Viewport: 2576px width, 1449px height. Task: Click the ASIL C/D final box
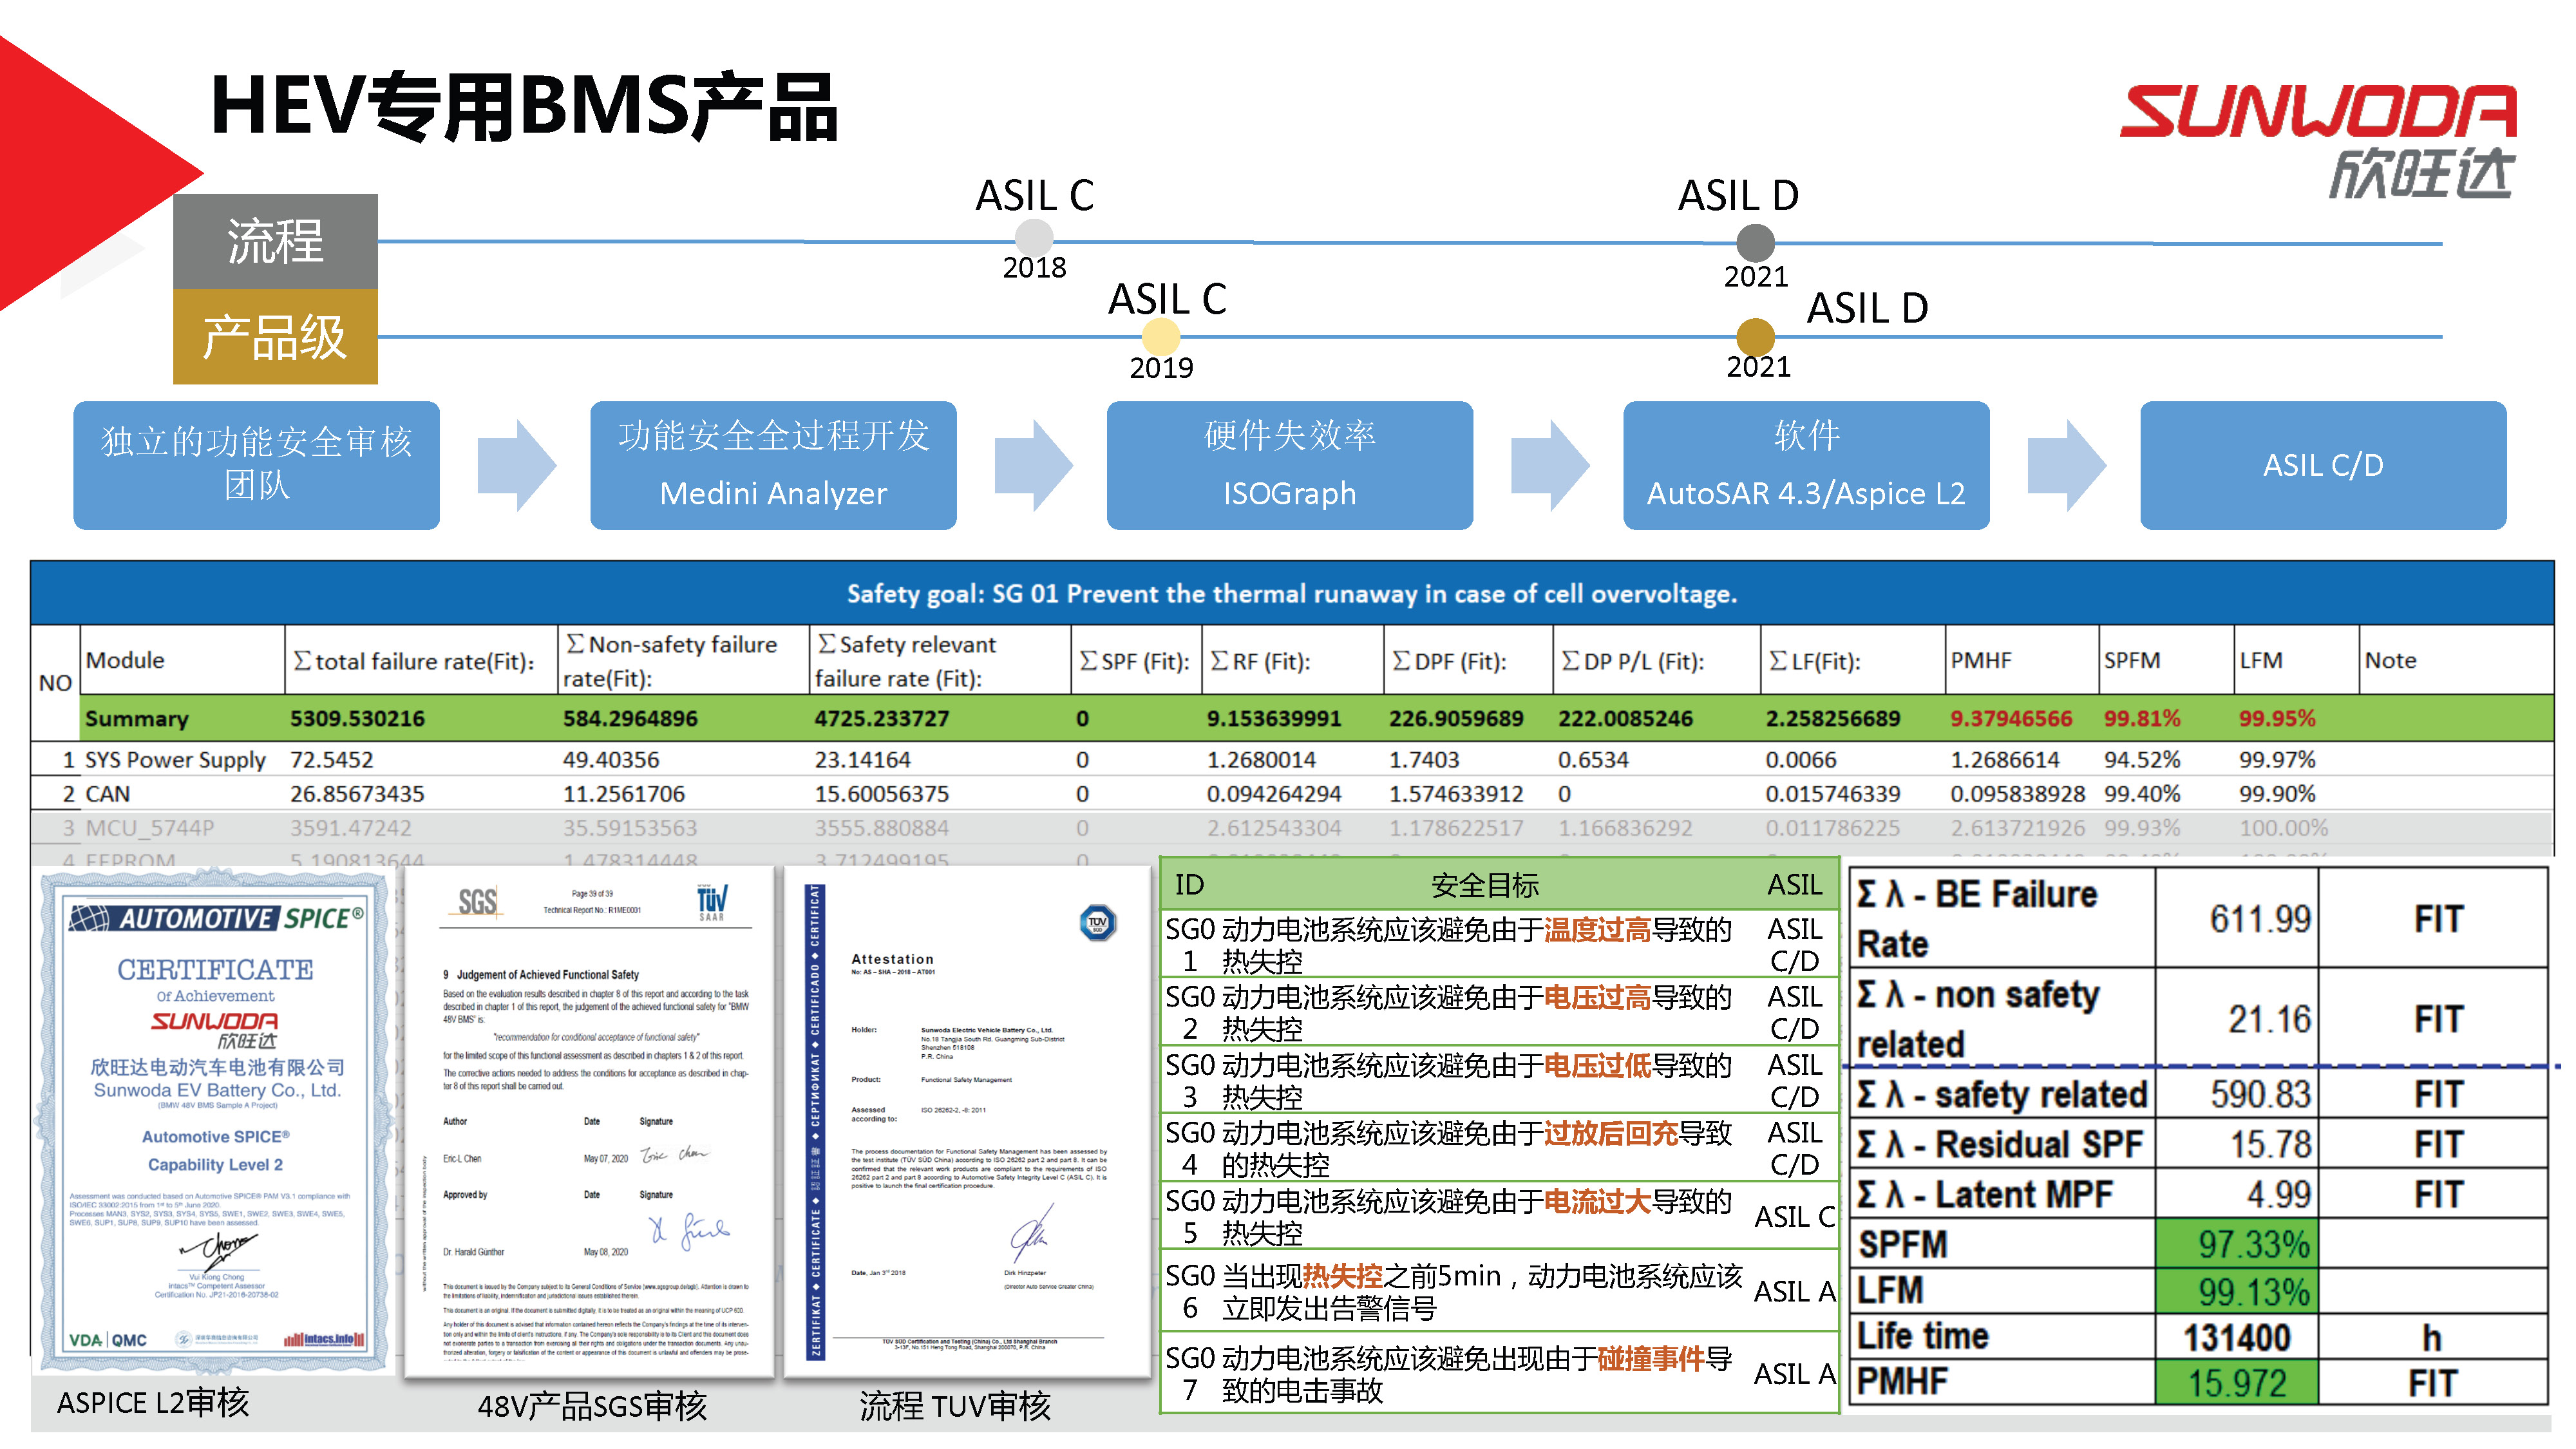click(x=2323, y=465)
